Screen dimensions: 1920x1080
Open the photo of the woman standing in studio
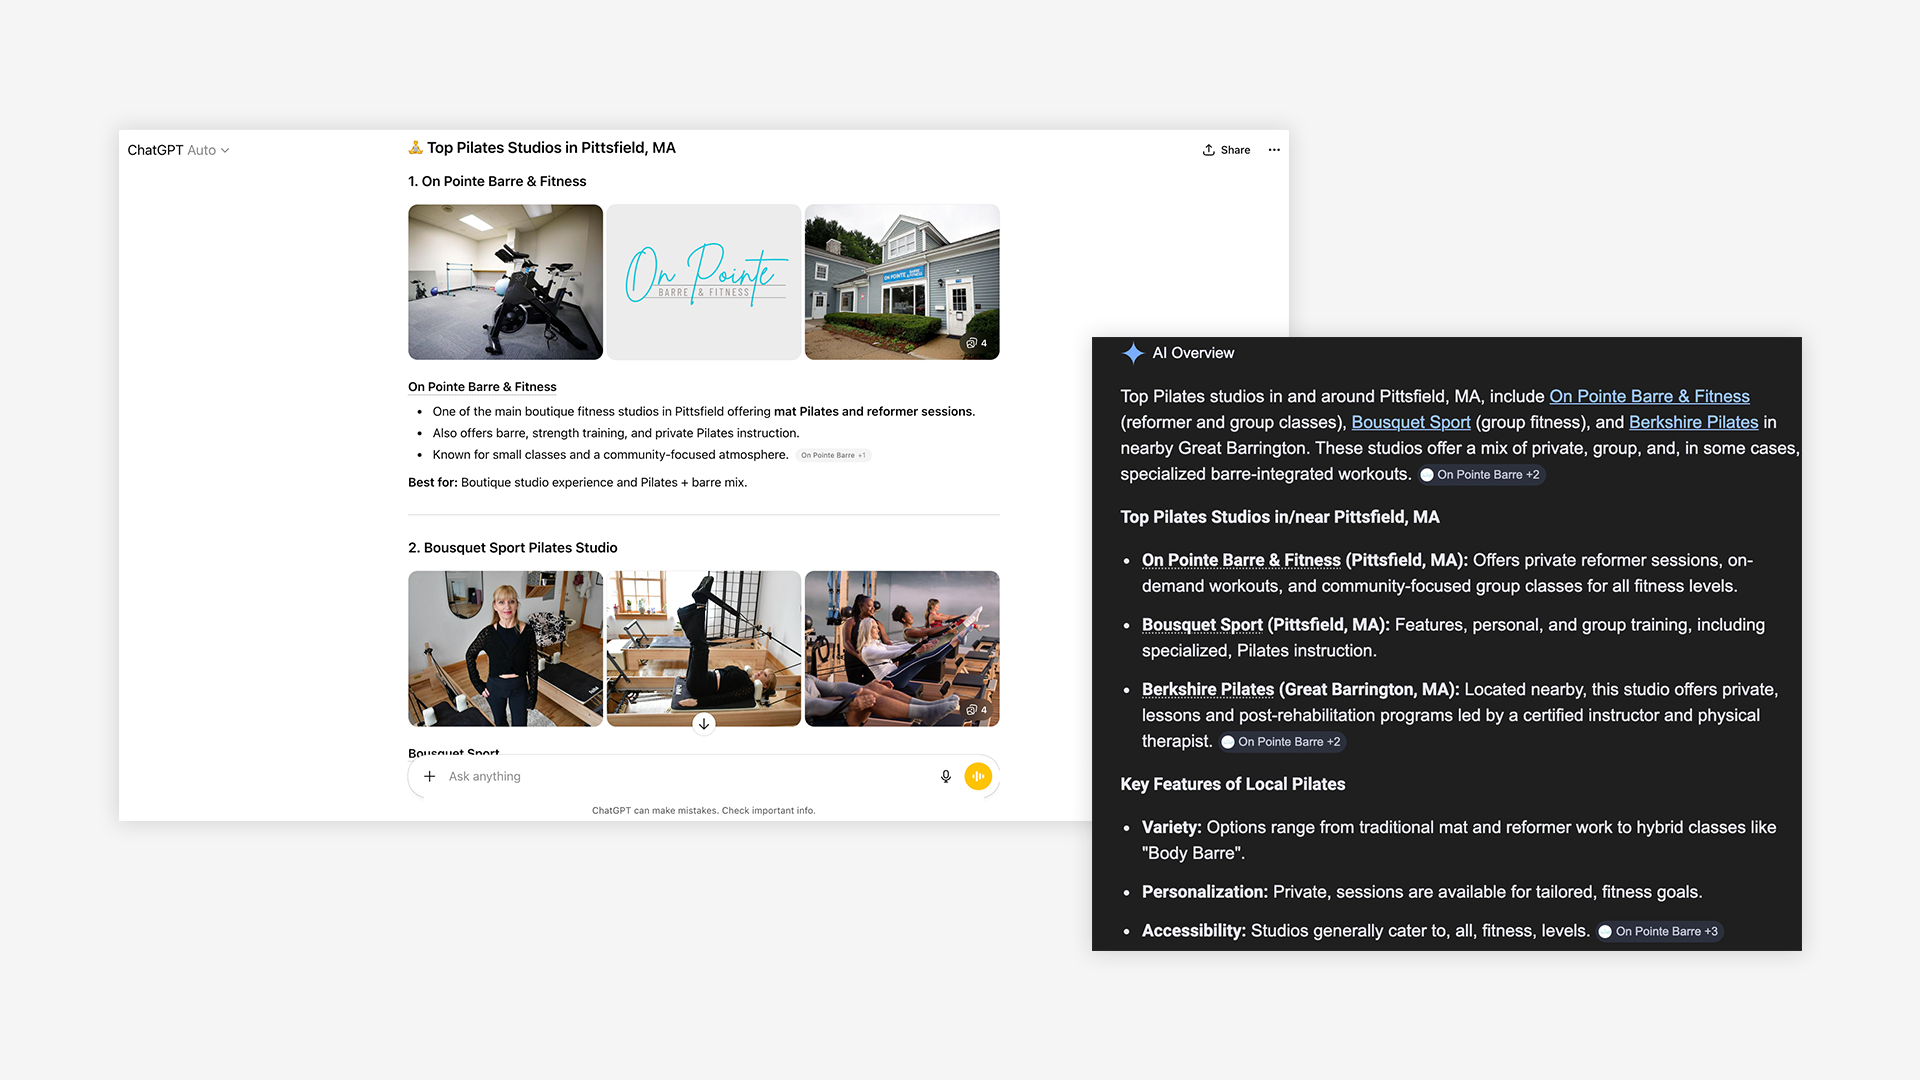pos(505,648)
